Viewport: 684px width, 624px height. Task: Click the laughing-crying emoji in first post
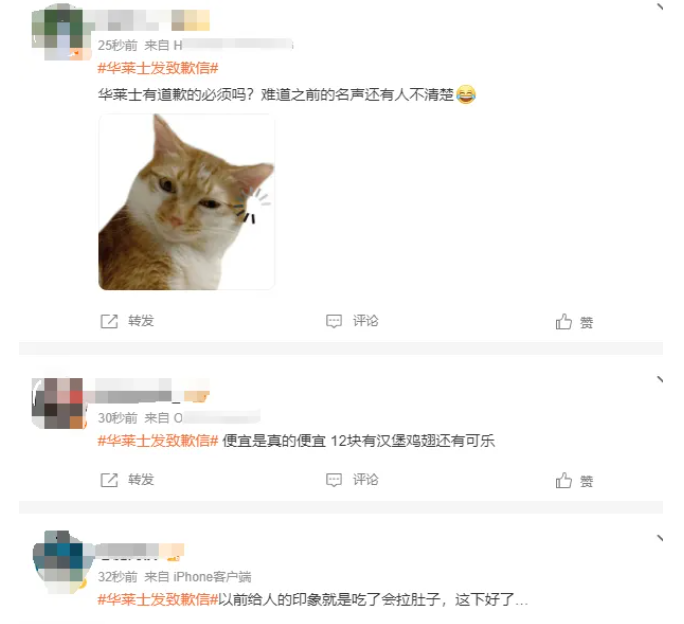coord(466,94)
